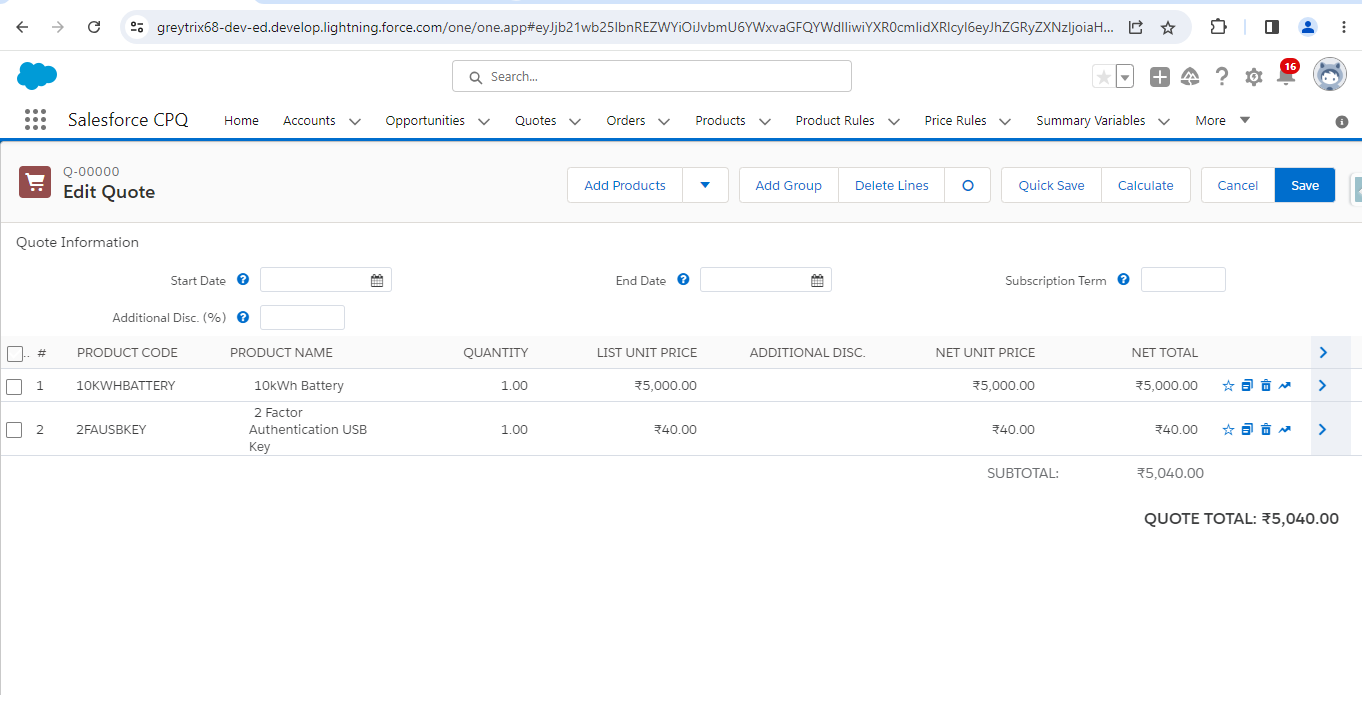1362x702 pixels.
Task: Click the Add Group button
Action: (x=789, y=185)
